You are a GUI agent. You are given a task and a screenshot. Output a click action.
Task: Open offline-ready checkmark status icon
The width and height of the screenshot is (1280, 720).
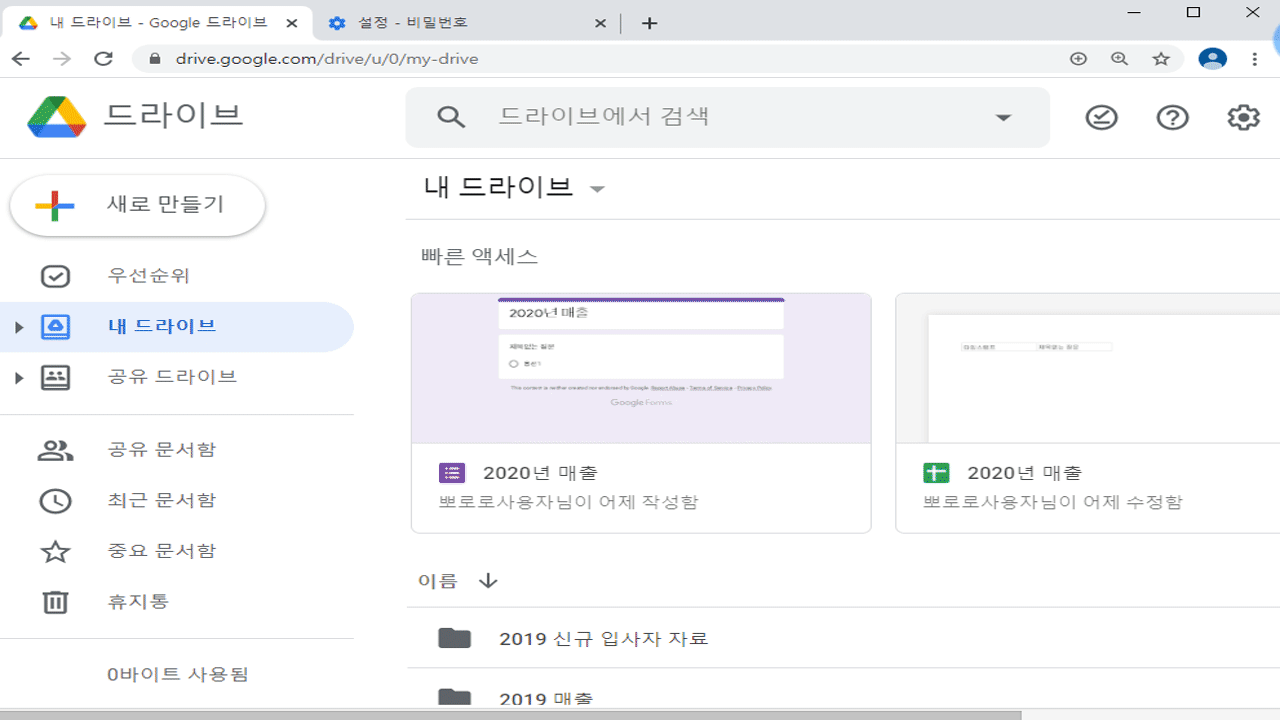pos(1101,118)
